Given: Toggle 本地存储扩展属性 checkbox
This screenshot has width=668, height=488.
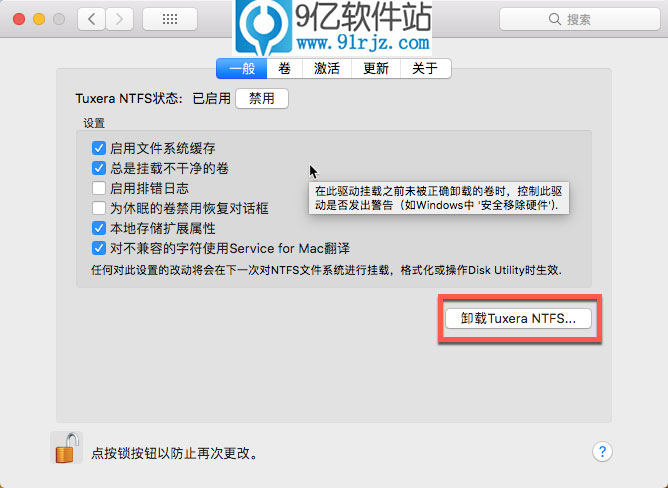Looking at the screenshot, I should pos(99,228).
